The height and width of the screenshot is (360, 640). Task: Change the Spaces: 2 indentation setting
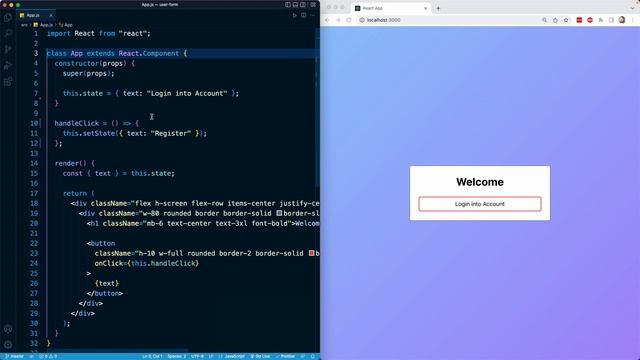click(x=177, y=356)
